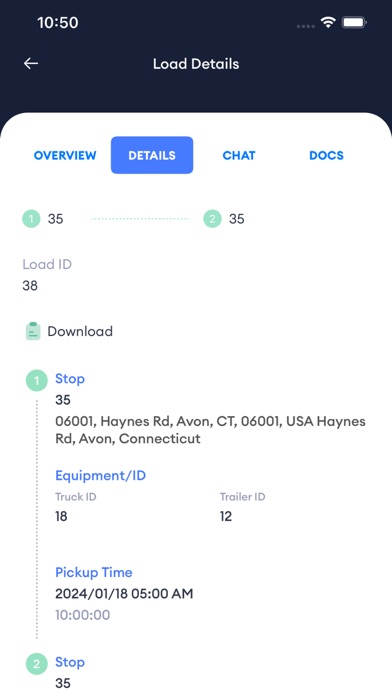
Task: Tap the Haynes Rd Avon address text
Action: point(210,430)
